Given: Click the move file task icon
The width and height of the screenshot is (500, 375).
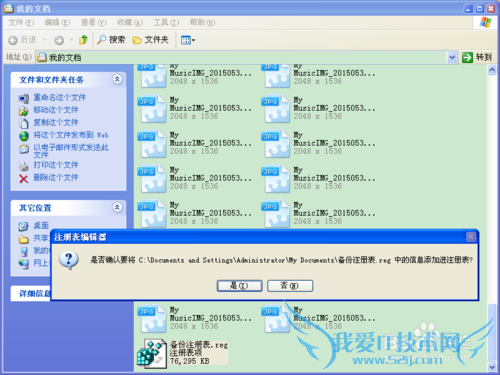Looking at the screenshot, I should [x=24, y=111].
